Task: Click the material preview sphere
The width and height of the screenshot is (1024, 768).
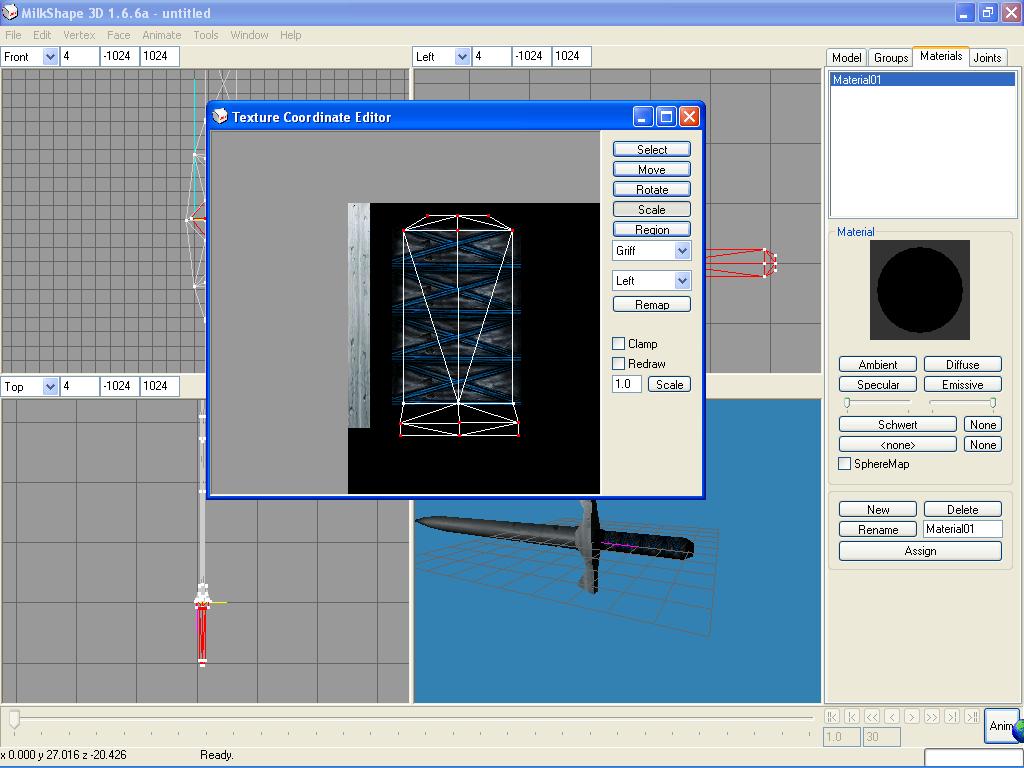Action: [919, 289]
